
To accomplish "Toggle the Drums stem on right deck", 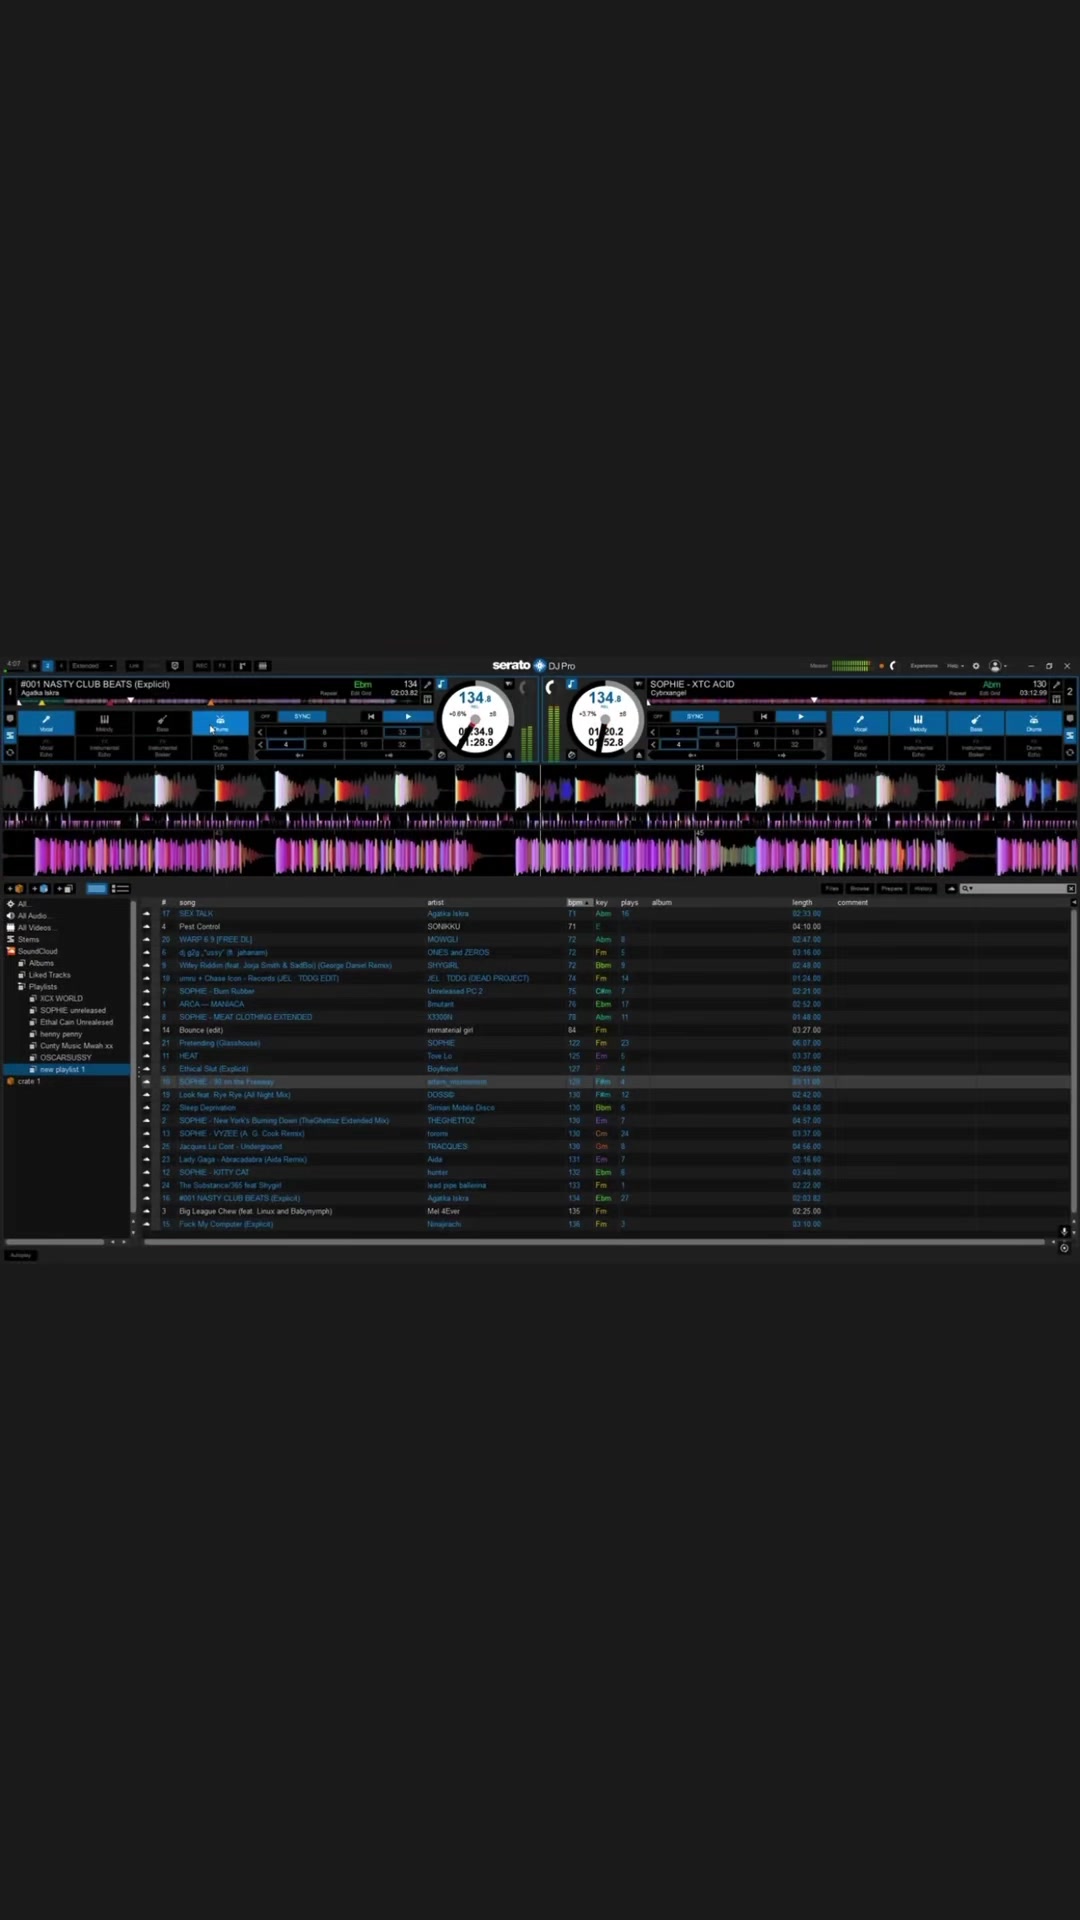I will 1034,722.
